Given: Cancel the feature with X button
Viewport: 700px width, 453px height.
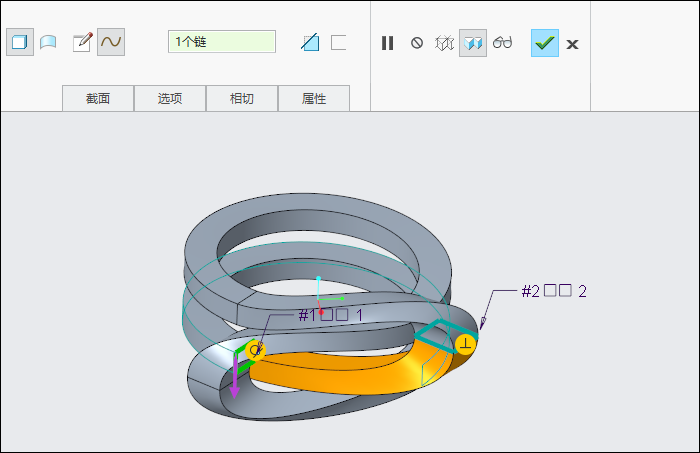Looking at the screenshot, I should coord(572,44).
